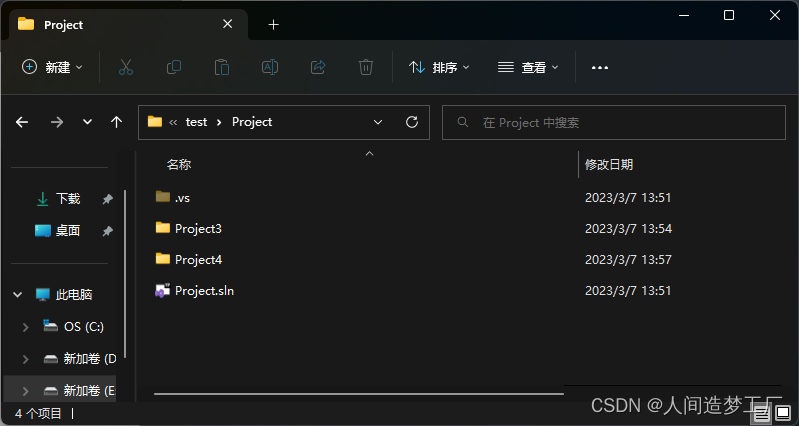The width and height of the screenshot is (799, 426).
Task: Open the 排序 (Sort) dropdown
Action: pyautogui.click(x=439, y=67)
